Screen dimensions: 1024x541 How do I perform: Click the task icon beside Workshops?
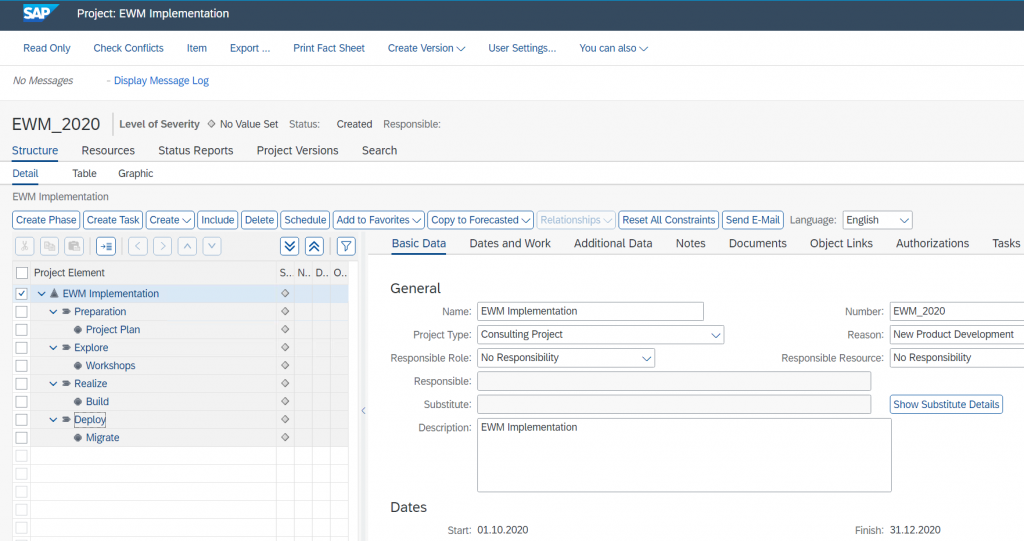click(78, 366)
